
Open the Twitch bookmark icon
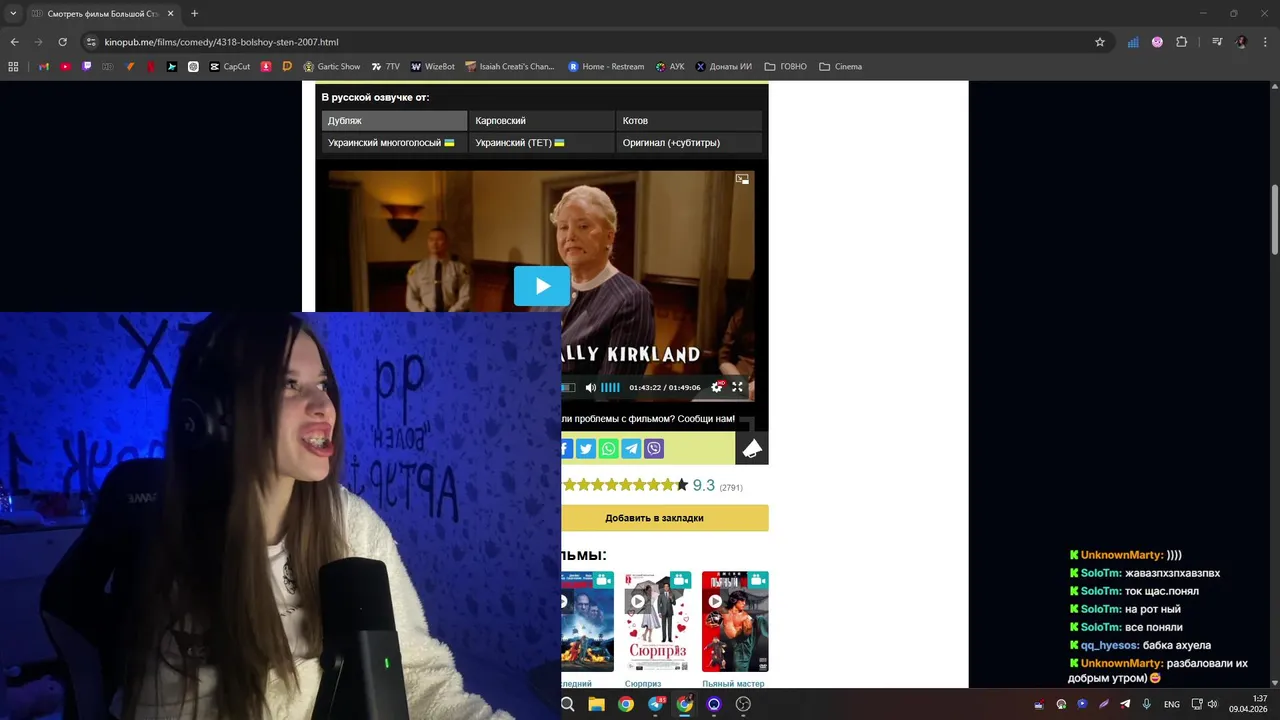(x=87, y=67)
